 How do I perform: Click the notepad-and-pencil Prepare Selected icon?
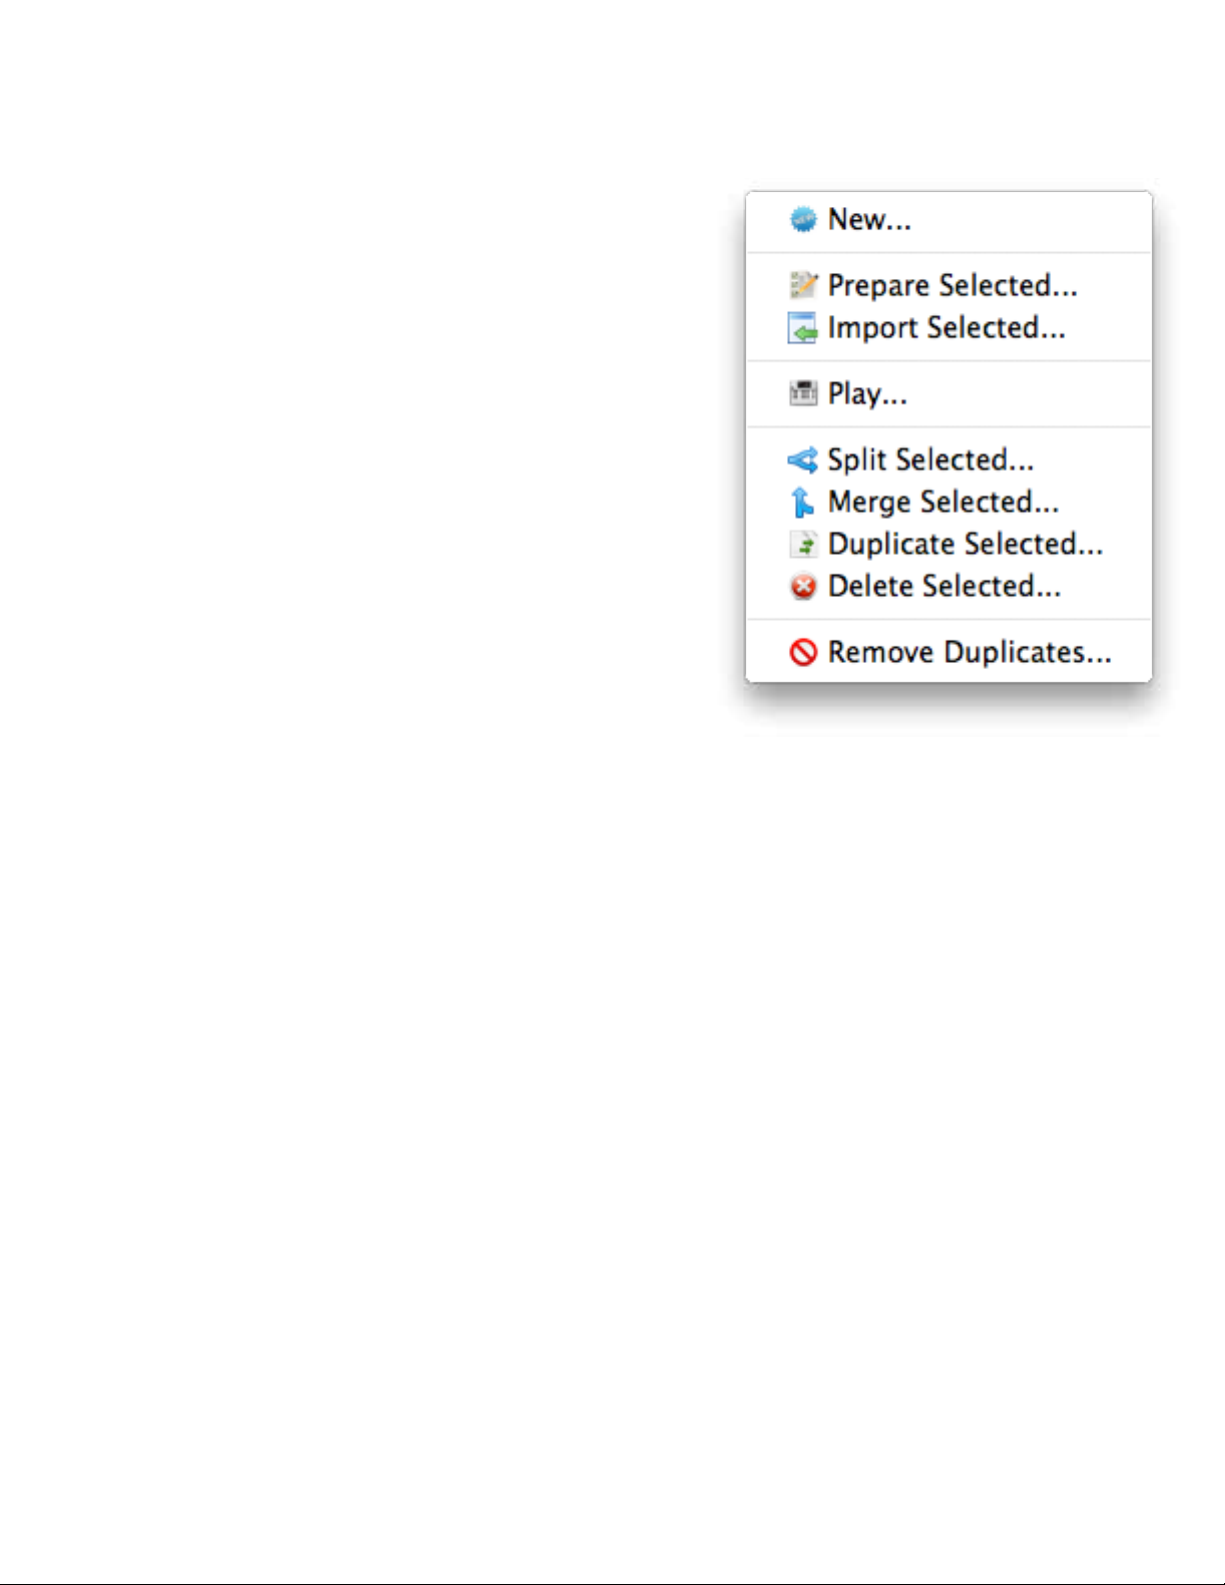point(803,285)
